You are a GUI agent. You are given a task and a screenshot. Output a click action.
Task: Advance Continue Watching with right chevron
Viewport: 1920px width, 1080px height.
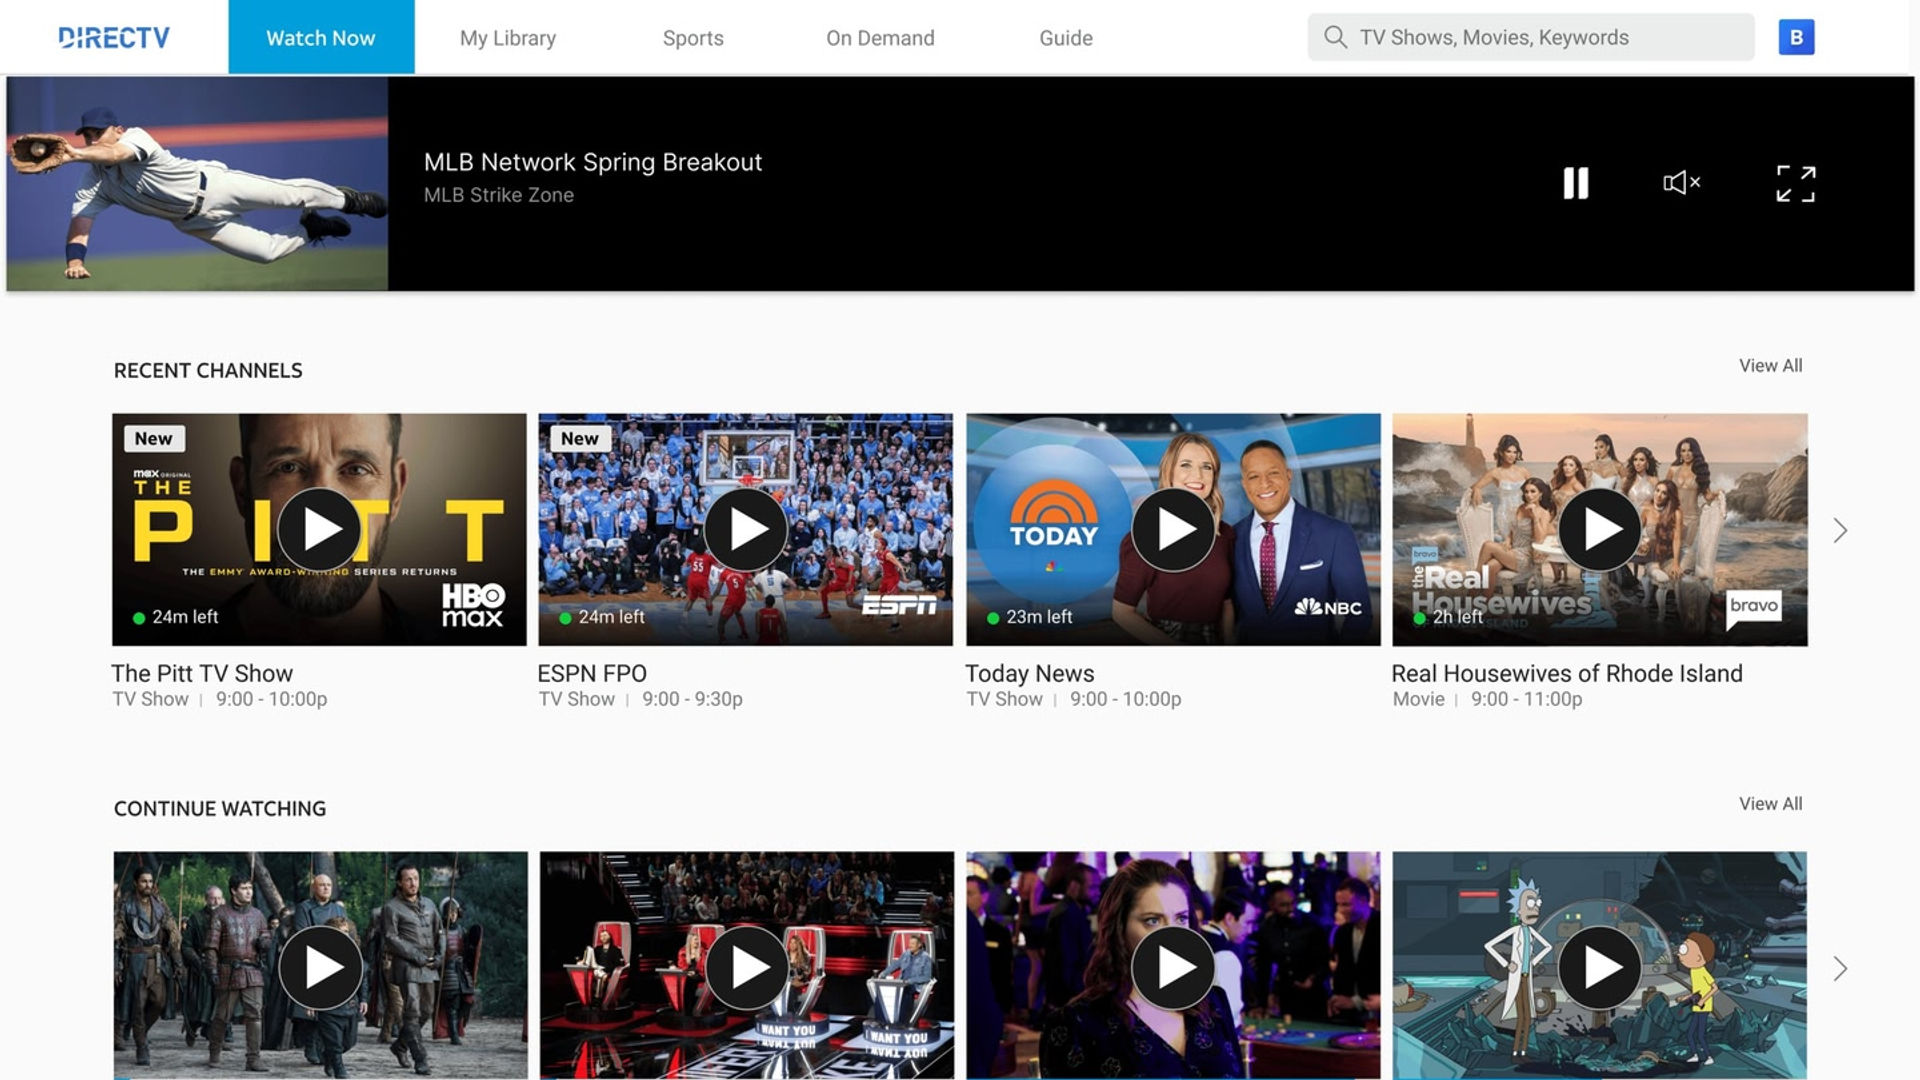pyautogui.click(x=1840, y=968)
